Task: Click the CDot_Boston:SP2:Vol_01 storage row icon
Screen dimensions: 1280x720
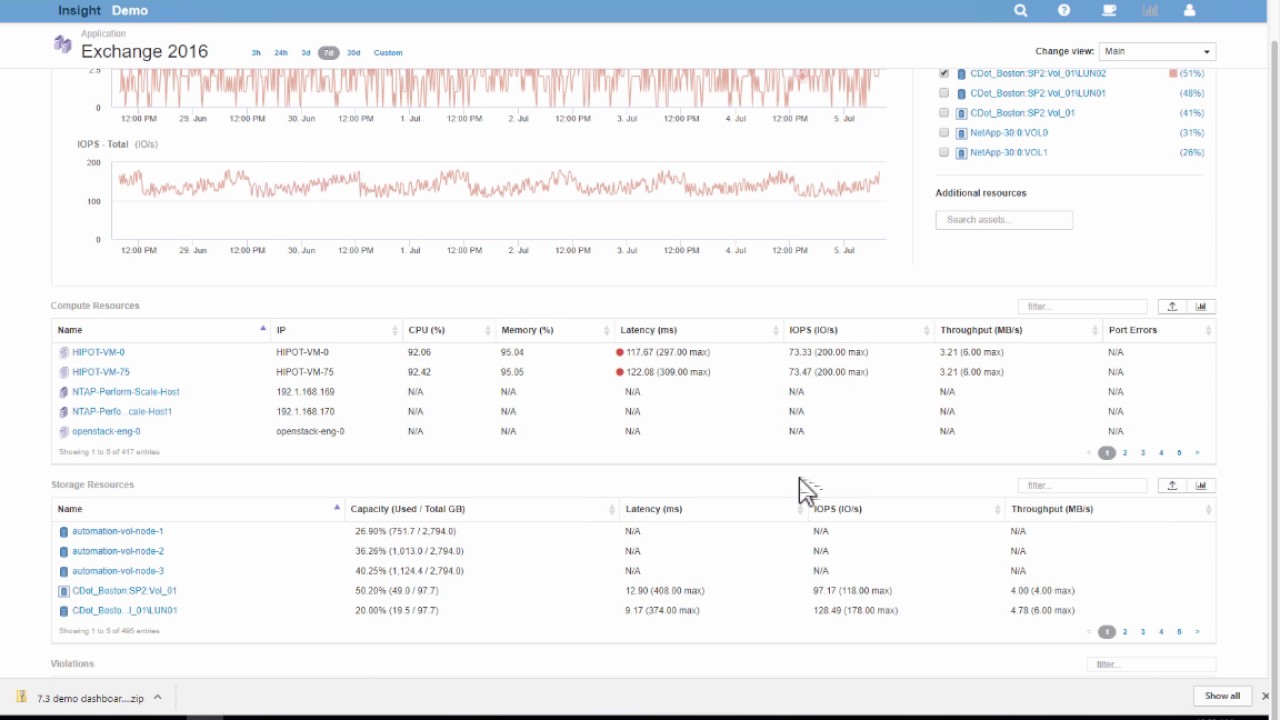Action: tap(64, 591)
